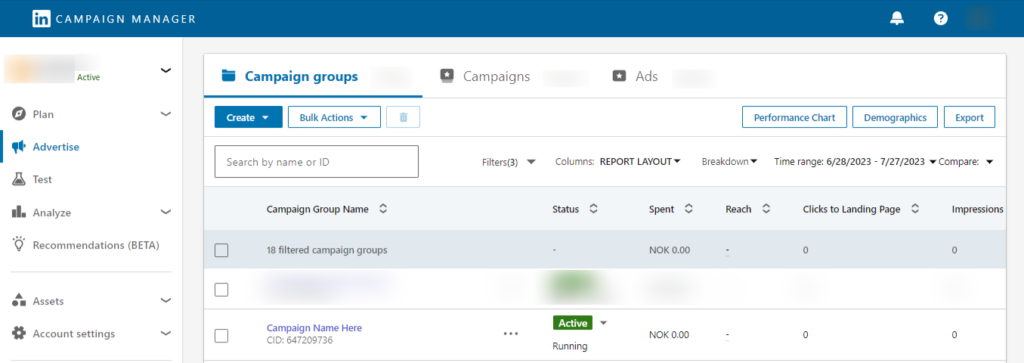The height and width of the screenshot is (363, 1024).
Task: Expand the Analyze section chevron
Action: click(x=166, y=212)
